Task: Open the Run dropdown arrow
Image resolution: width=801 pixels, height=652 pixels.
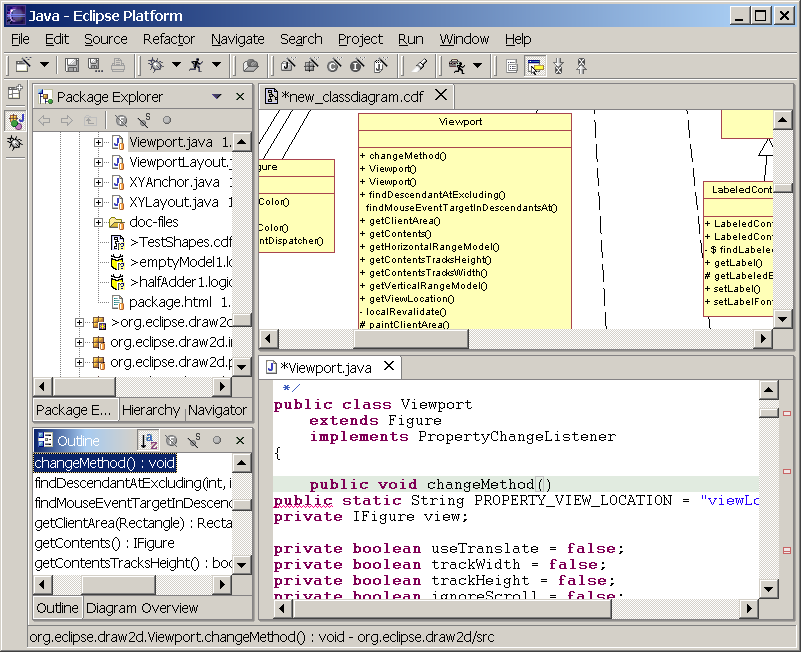Action: (x=217, y=64)
